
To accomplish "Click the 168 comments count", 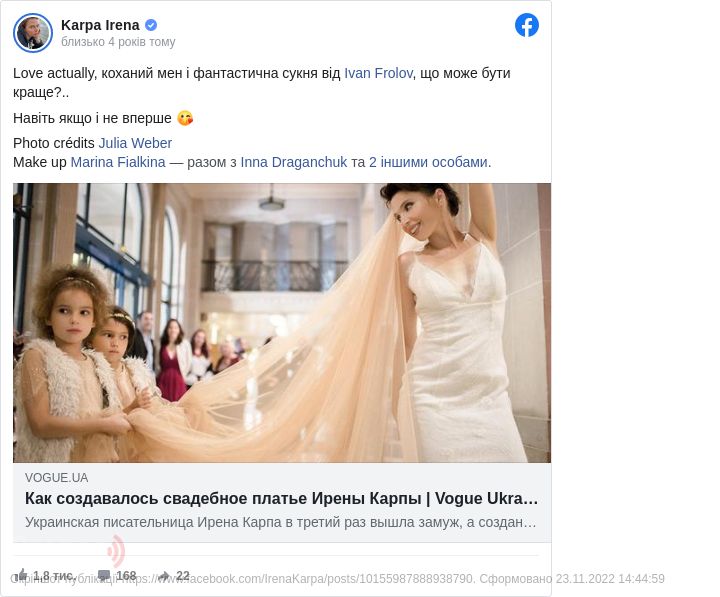I will [x=126, y=575].
